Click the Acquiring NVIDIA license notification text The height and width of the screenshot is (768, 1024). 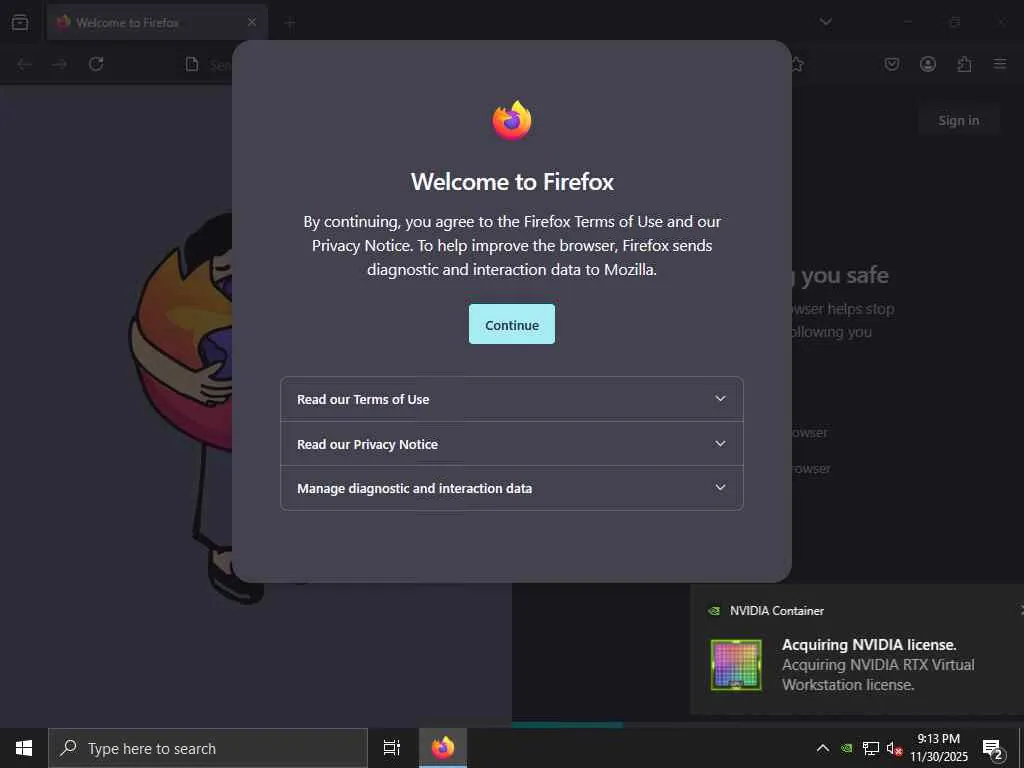[869, 645]
